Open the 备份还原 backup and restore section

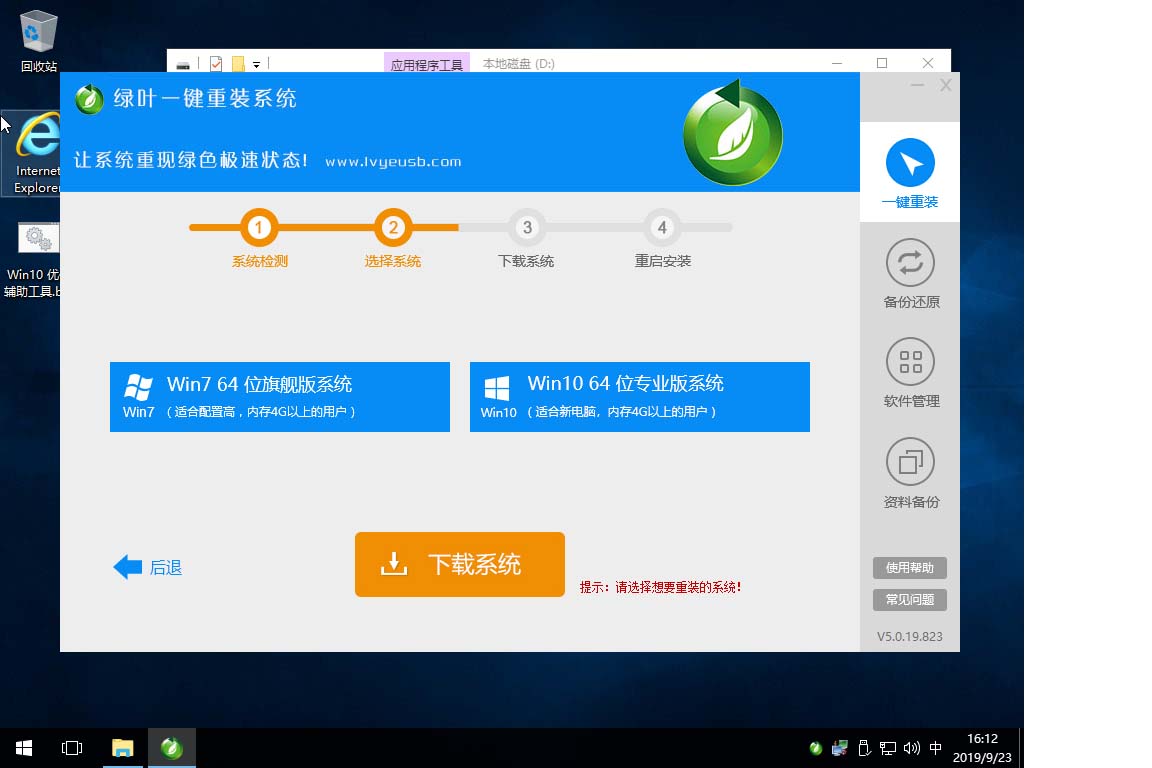[910, 273]
